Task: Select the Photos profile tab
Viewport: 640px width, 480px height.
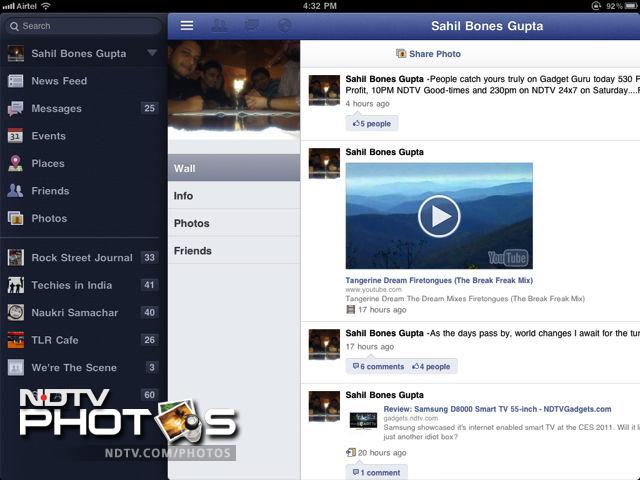Action: point(234,222)
